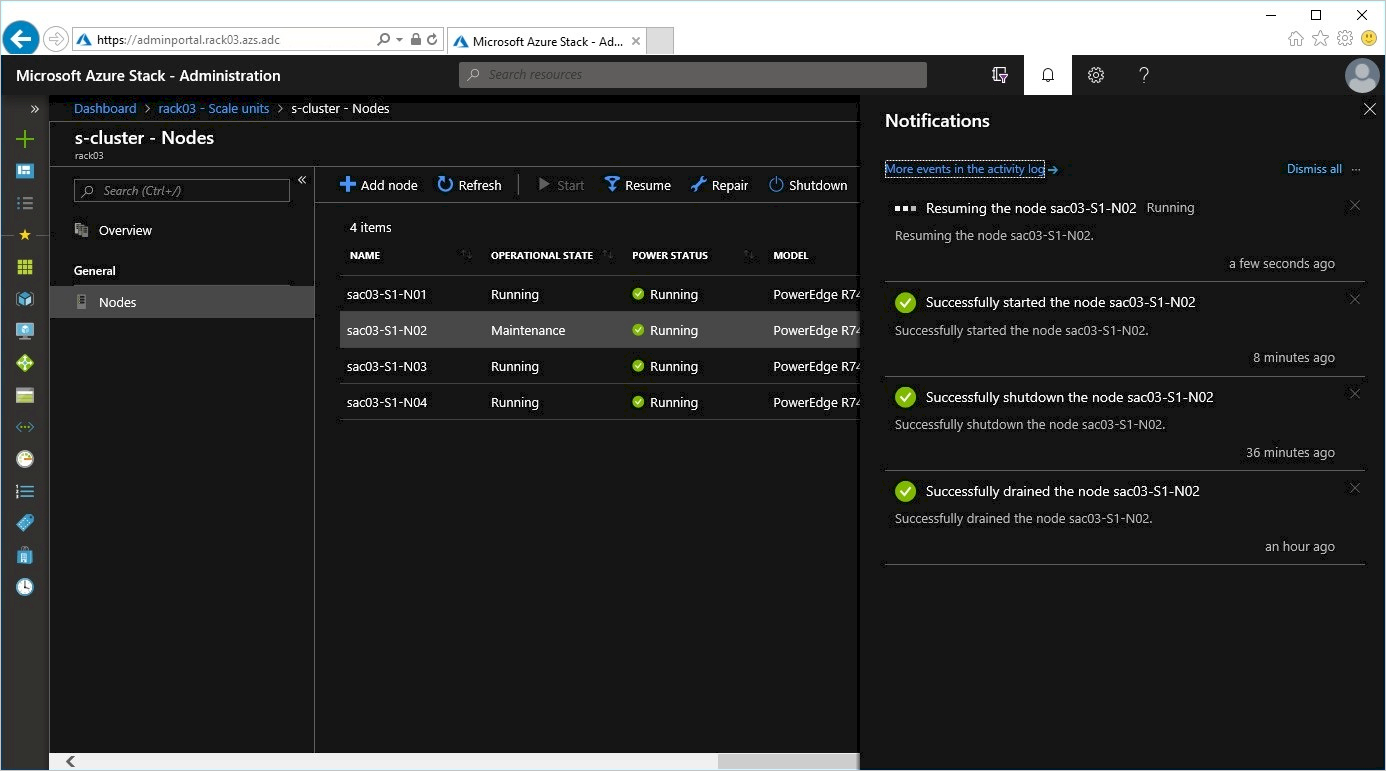Image resolution: width=1386 pixels, height=771 pixels.
Task: Click the green plus Create a resource icon
Action: point(25,140)
